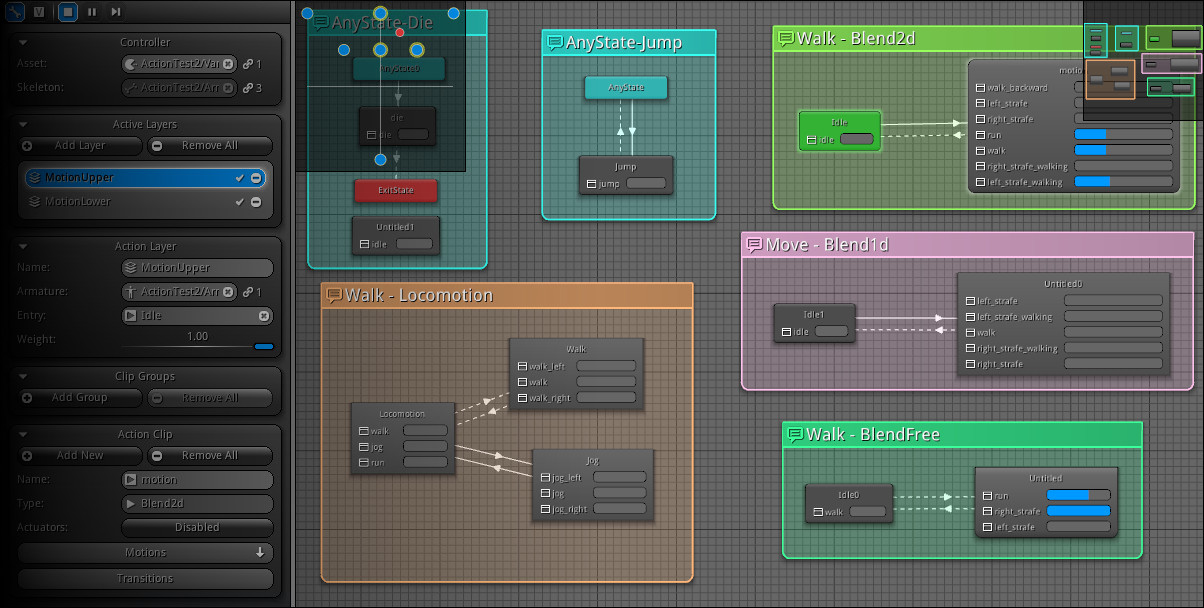This screenshot has width=1204, height=608.
Task: Click the run clip icon in Locomotion node
Action: point(362,463)
